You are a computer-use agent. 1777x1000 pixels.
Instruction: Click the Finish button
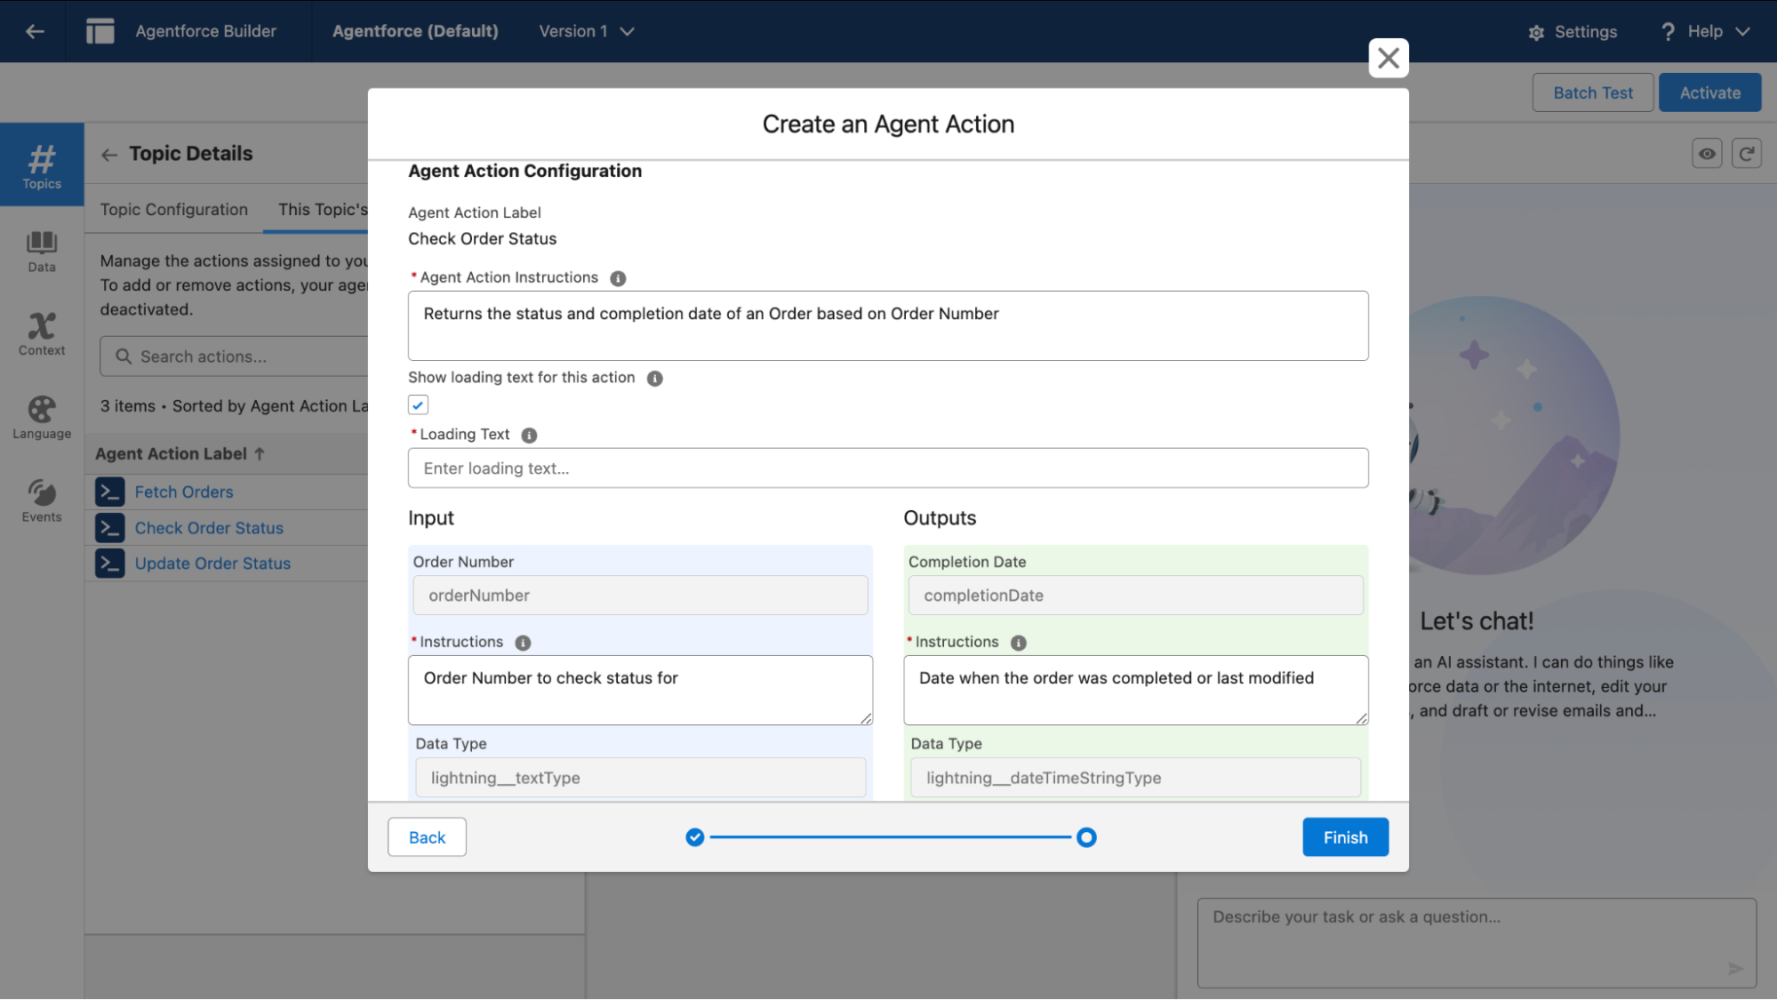1345,837
